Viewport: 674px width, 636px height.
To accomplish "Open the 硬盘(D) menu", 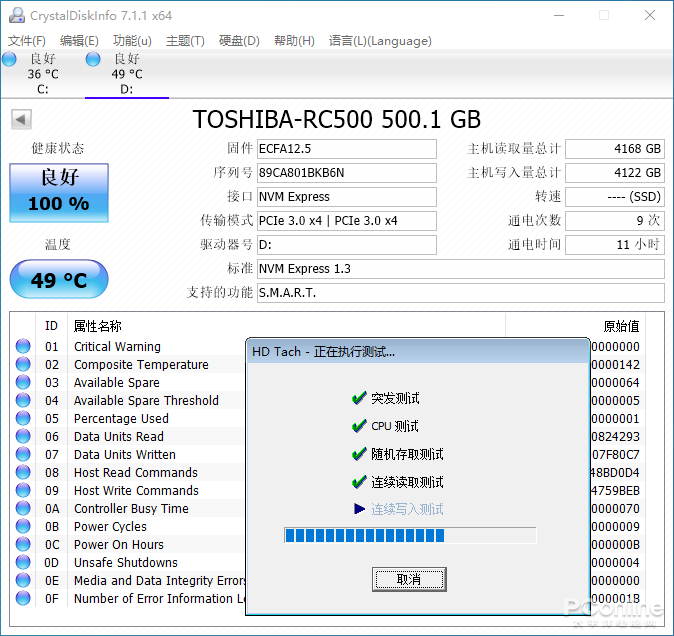I will tap(239, 41).
